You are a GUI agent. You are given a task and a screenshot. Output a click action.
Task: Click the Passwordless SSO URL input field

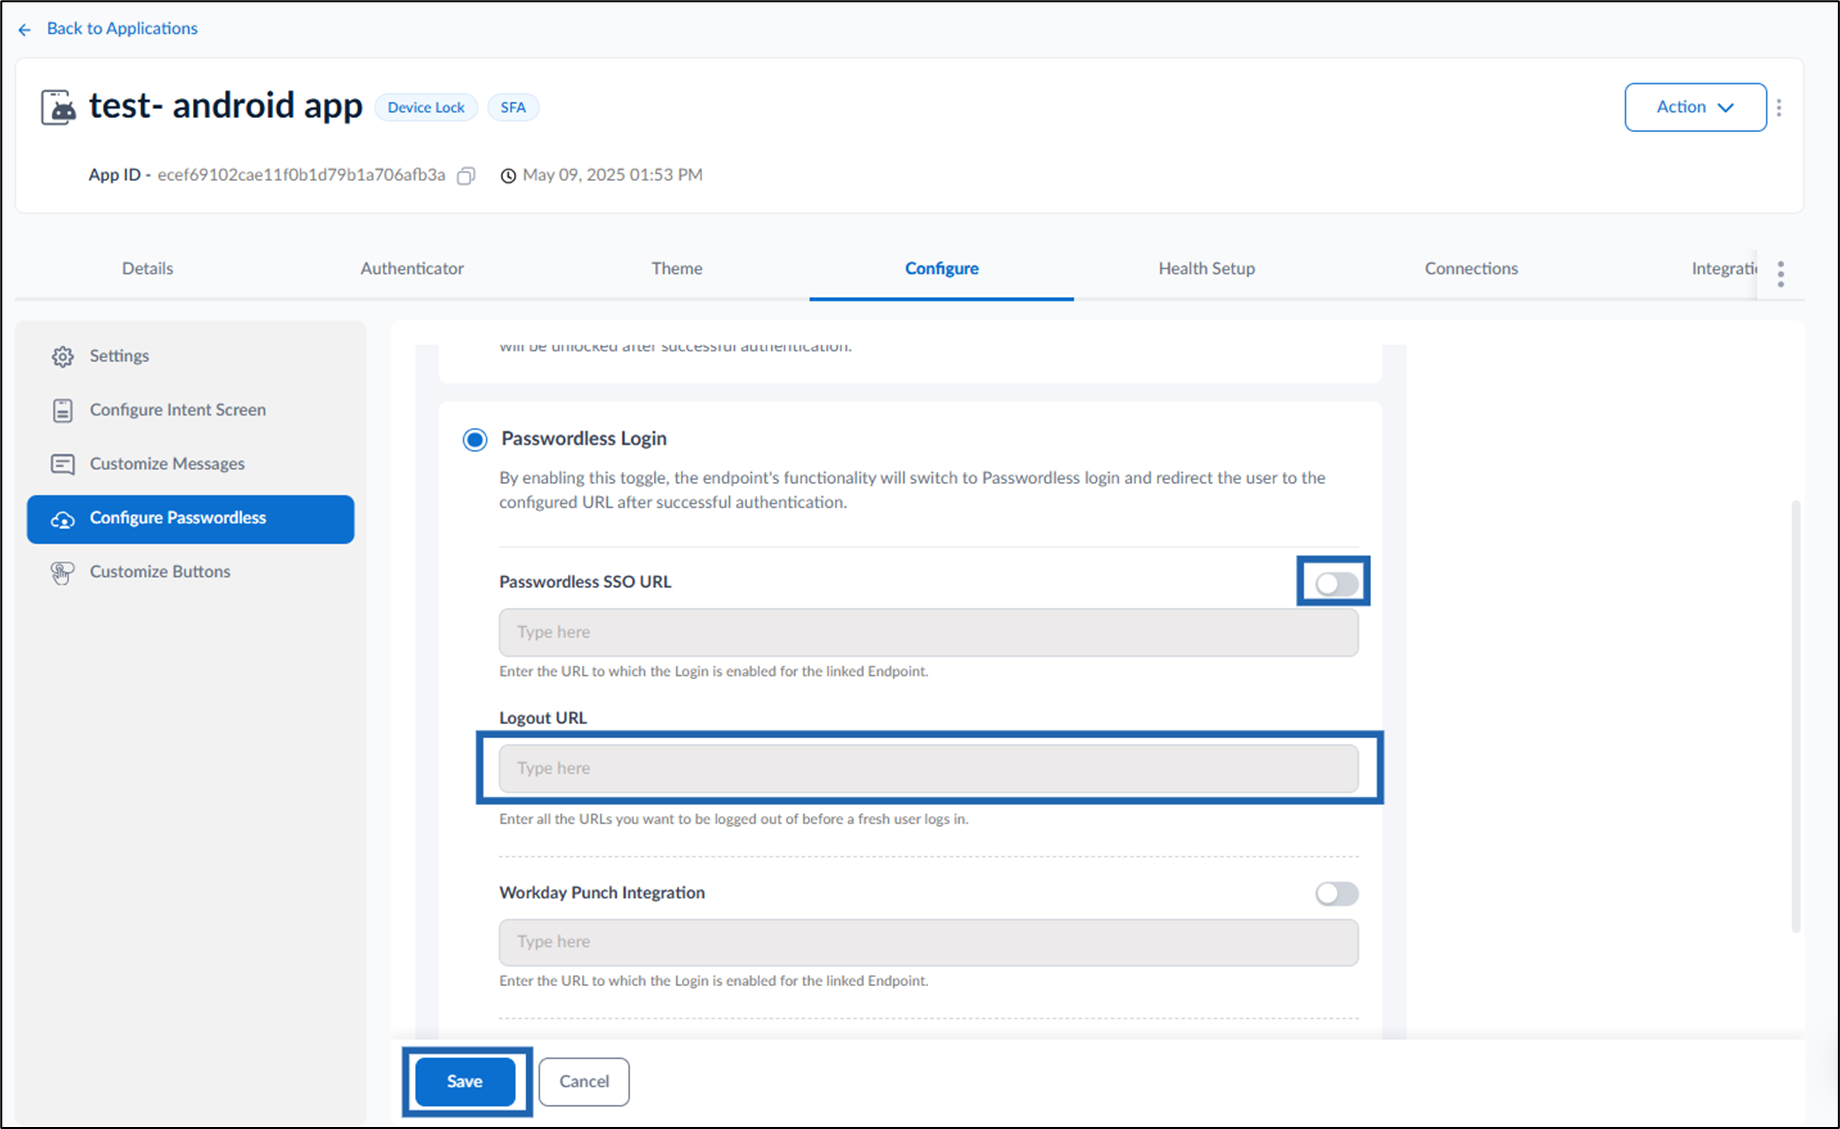(x=928, y=632)
